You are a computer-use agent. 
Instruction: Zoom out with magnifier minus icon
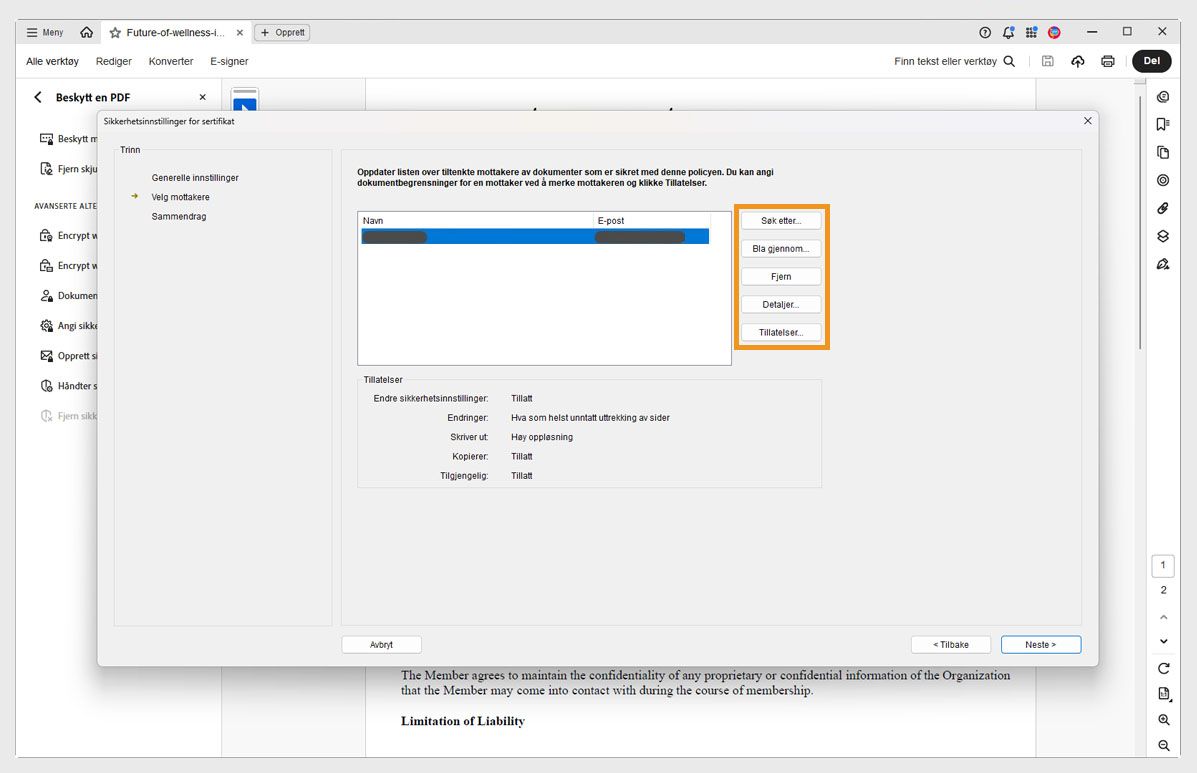(x=1163, y=746)
